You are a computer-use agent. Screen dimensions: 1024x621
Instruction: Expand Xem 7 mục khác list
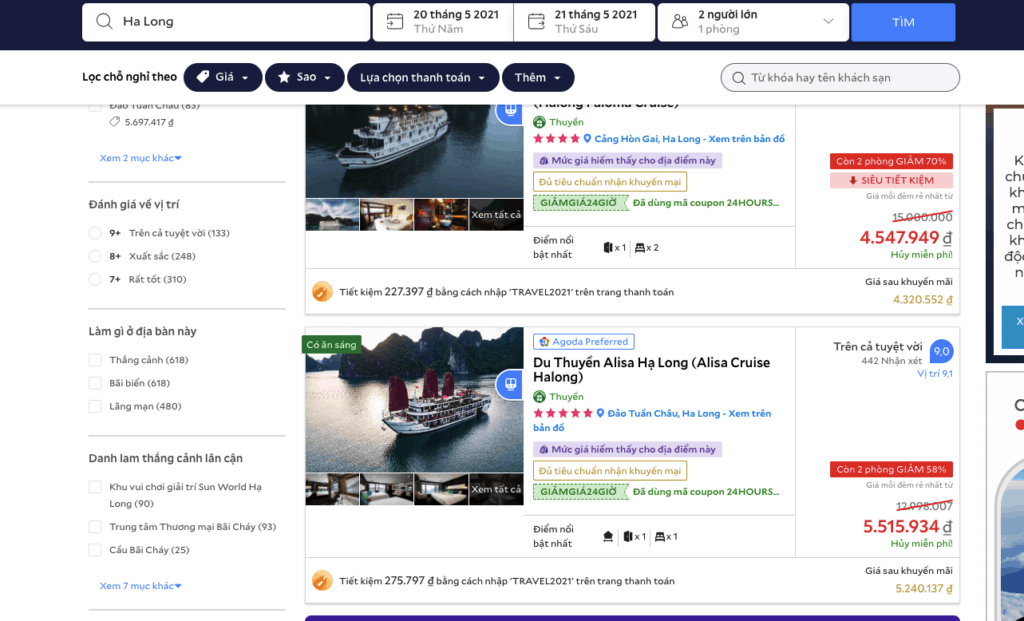click(140, 586)
